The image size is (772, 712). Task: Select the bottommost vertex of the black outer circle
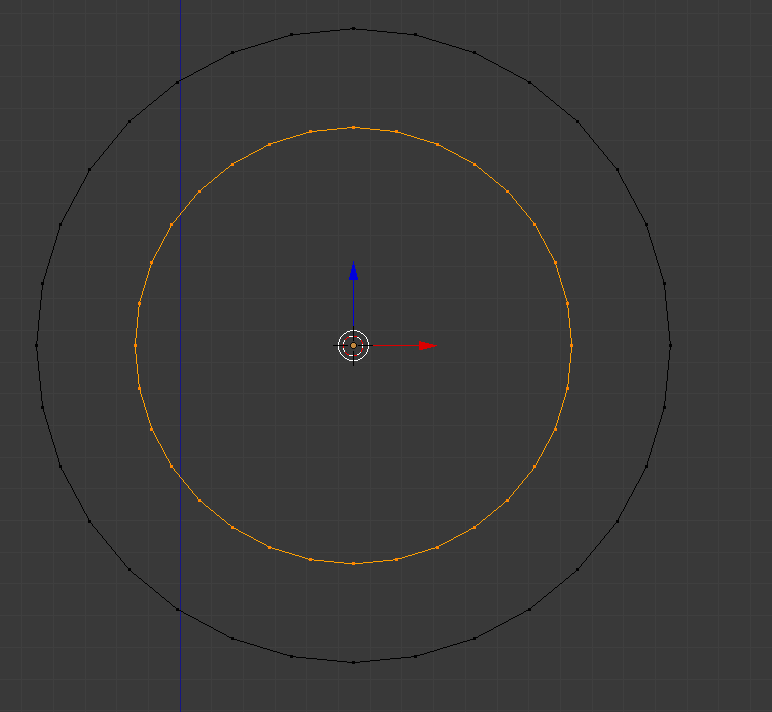coord(354,663)
